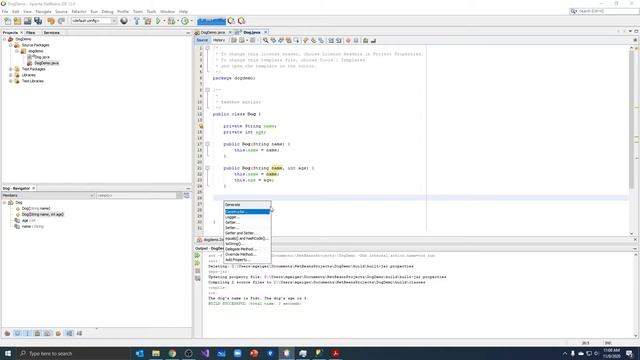Toggle Show Non-Public Members in Navigator
This screenshot has height=360, width=640.
tap(38, 333)
